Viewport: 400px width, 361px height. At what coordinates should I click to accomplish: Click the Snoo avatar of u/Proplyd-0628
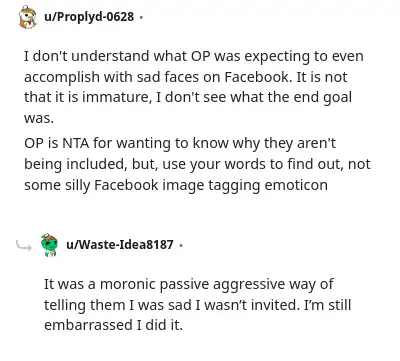(27, 17)
